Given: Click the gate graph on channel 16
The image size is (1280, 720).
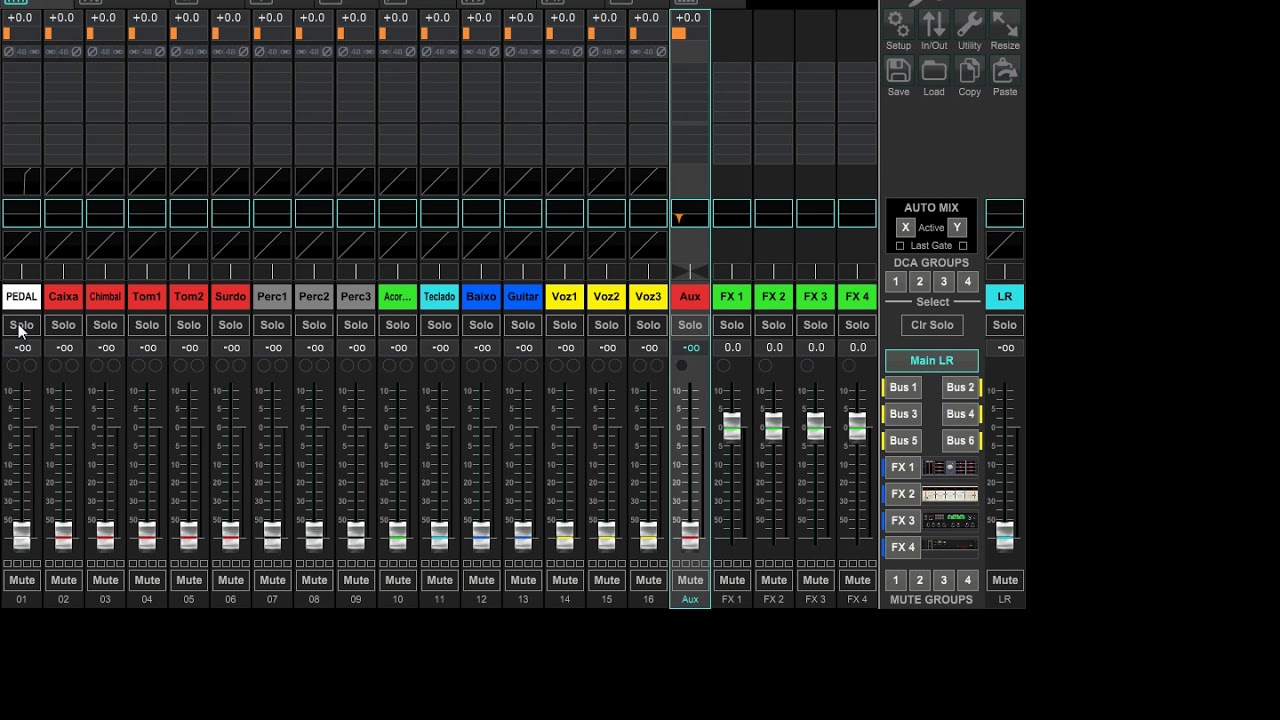Looking at the screenshot, I should pos(648,182).
